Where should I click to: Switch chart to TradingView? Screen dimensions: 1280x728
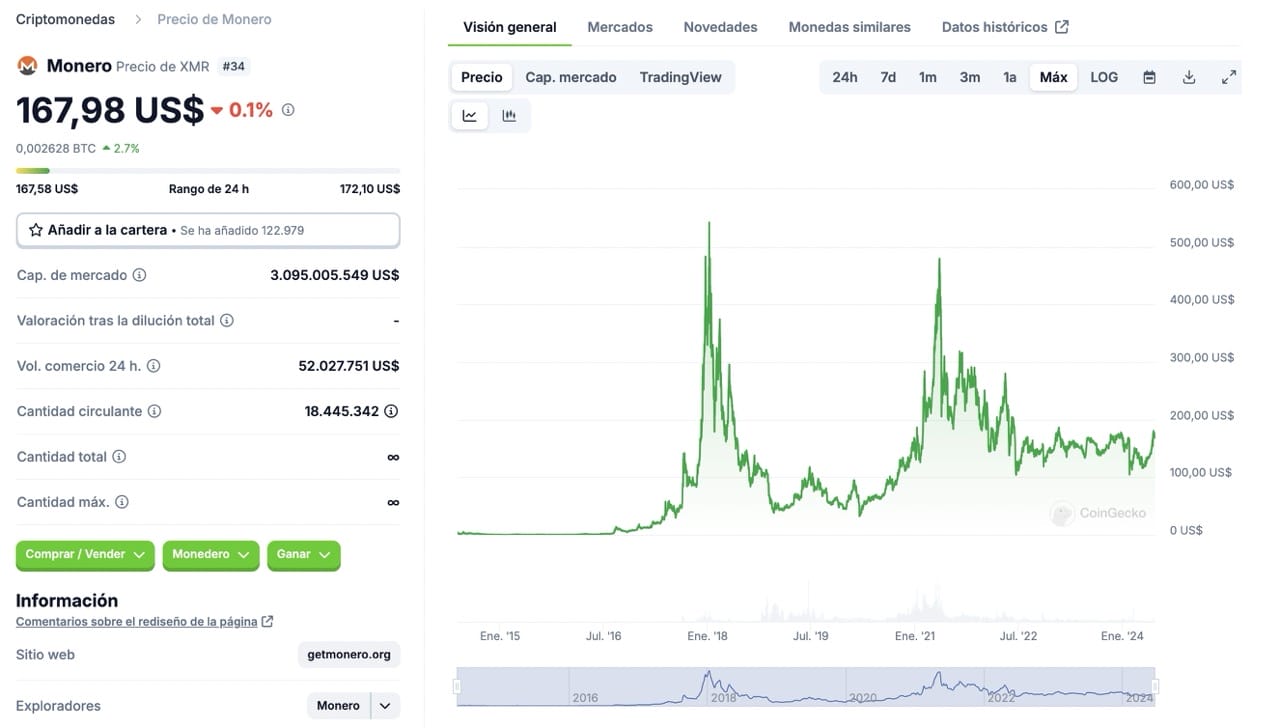pos(680,77)
